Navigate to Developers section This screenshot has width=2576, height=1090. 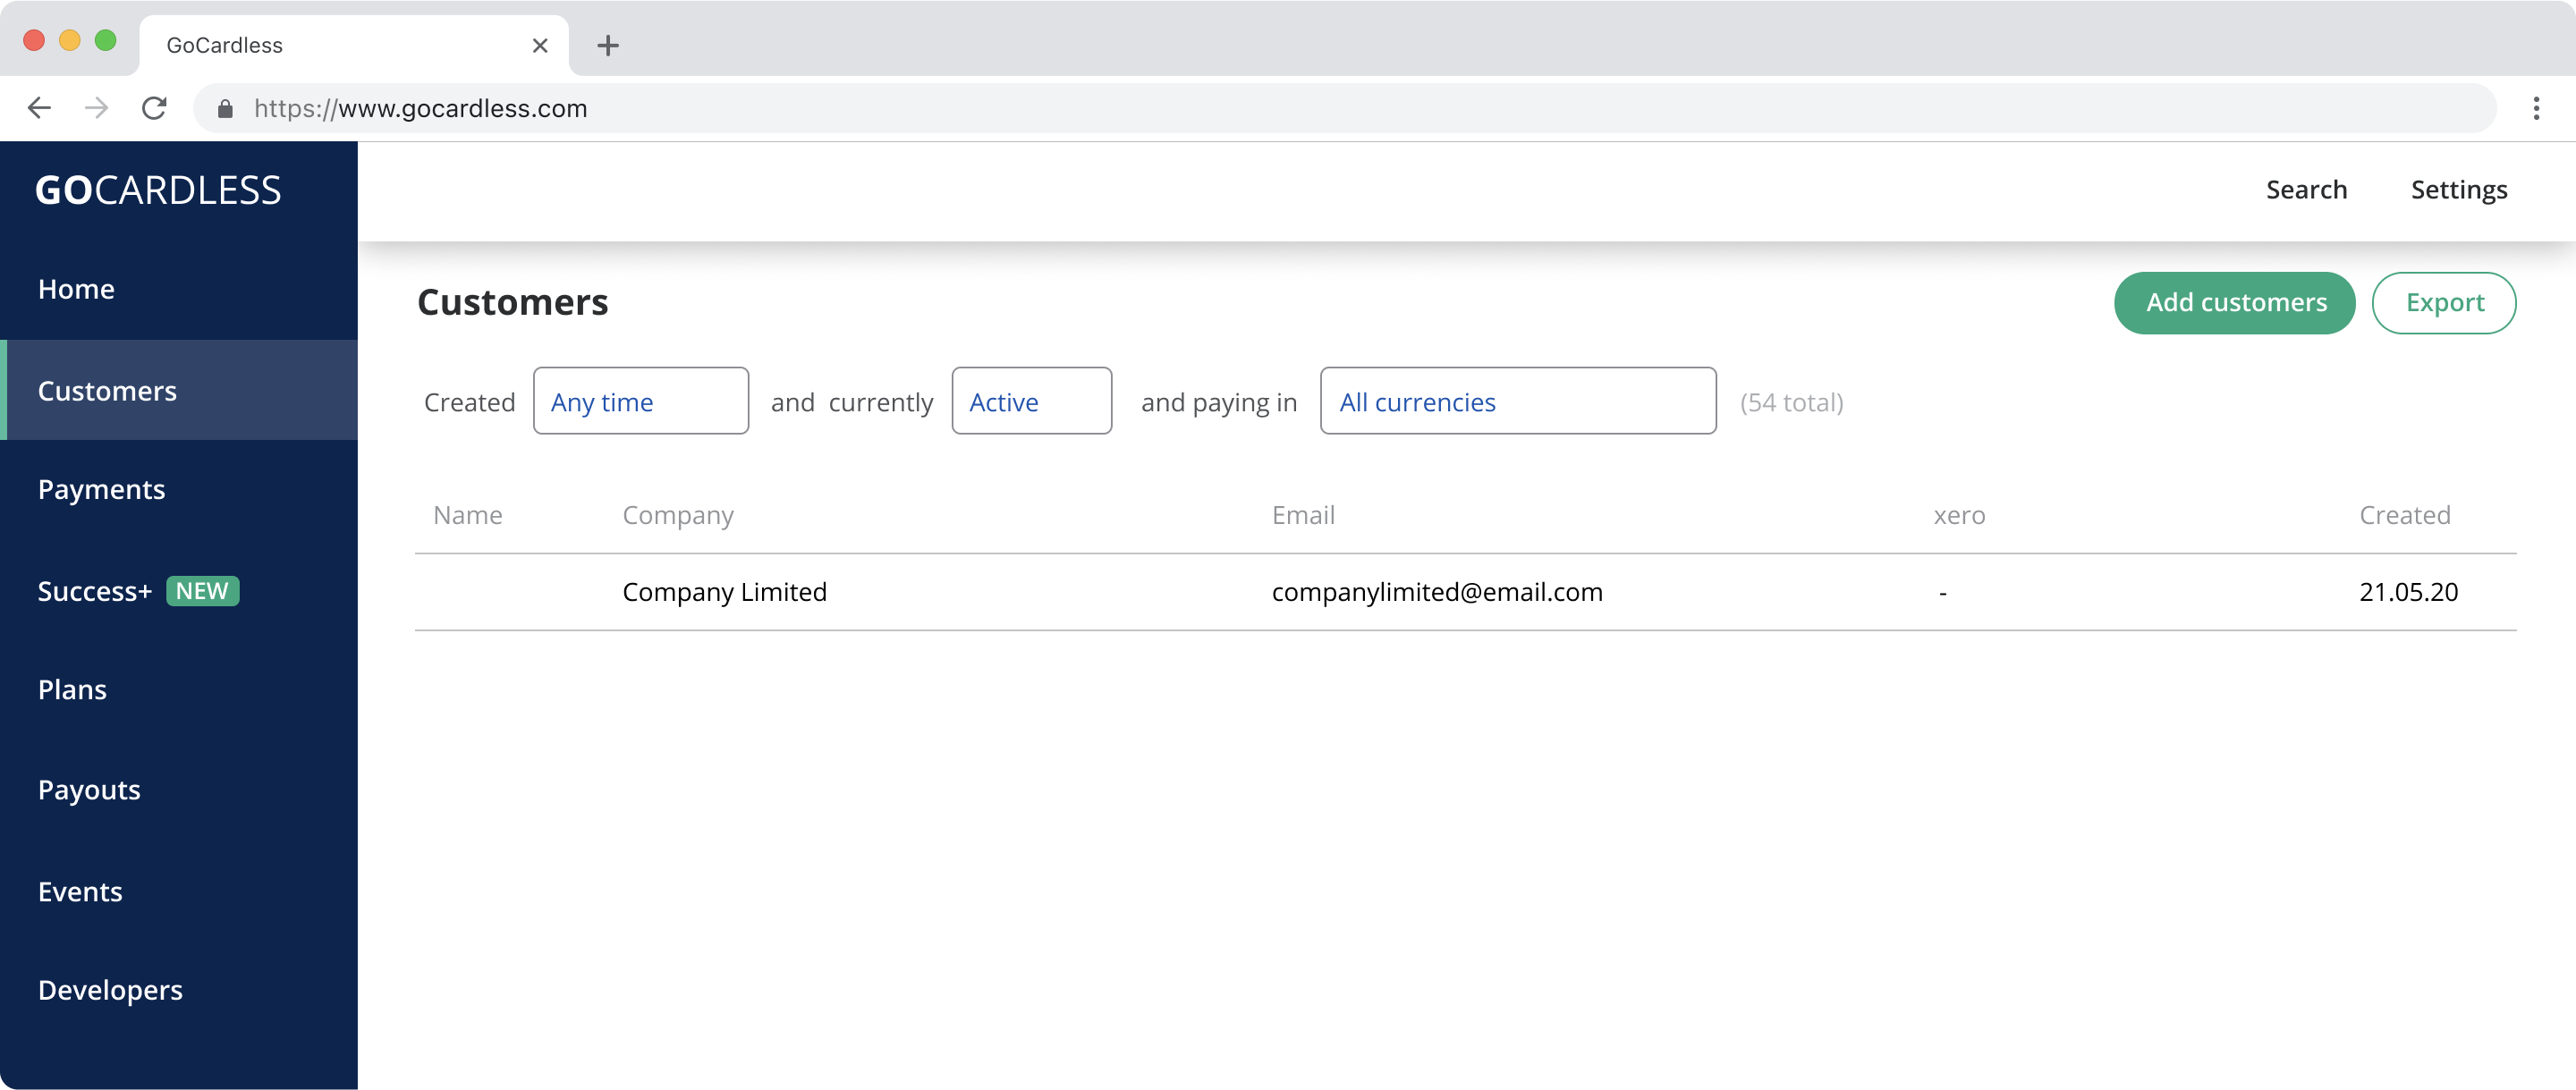(108, 990)
